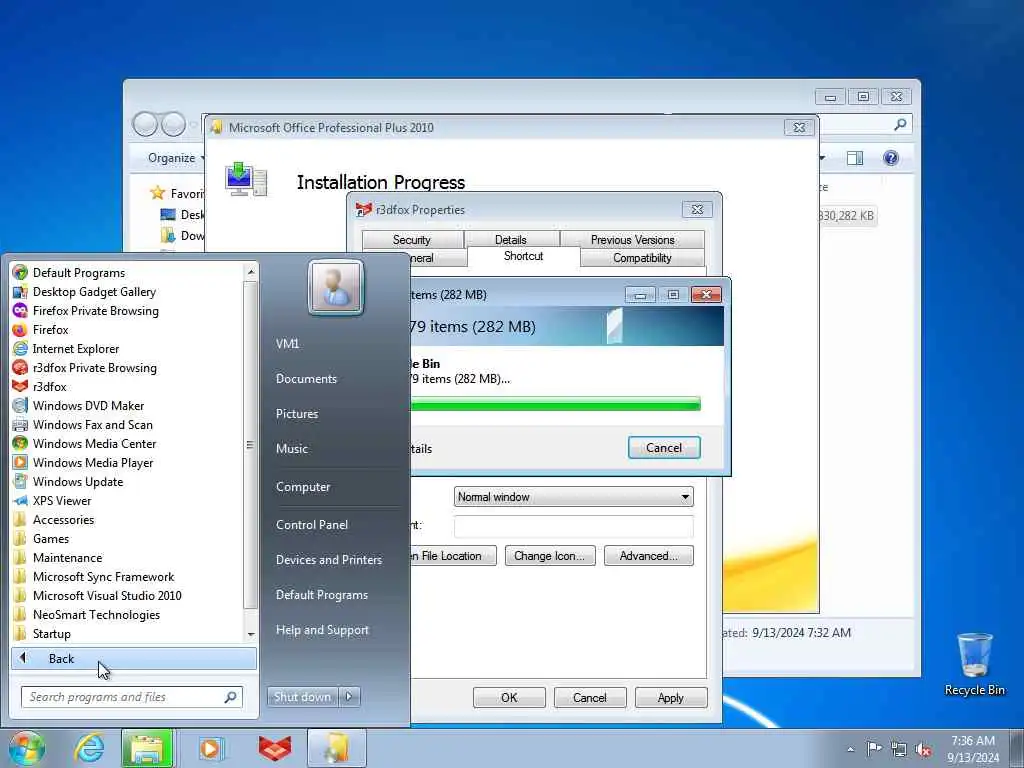
Task: Click the Search programs and files box
Action: 132,697
